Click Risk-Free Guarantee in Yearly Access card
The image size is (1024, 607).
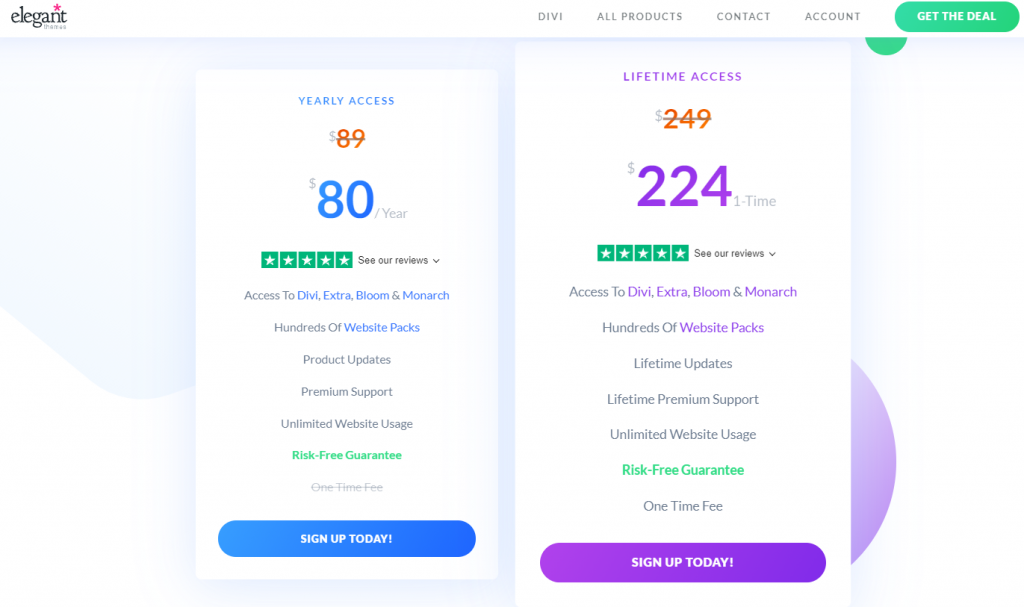[x=347, y=455]
